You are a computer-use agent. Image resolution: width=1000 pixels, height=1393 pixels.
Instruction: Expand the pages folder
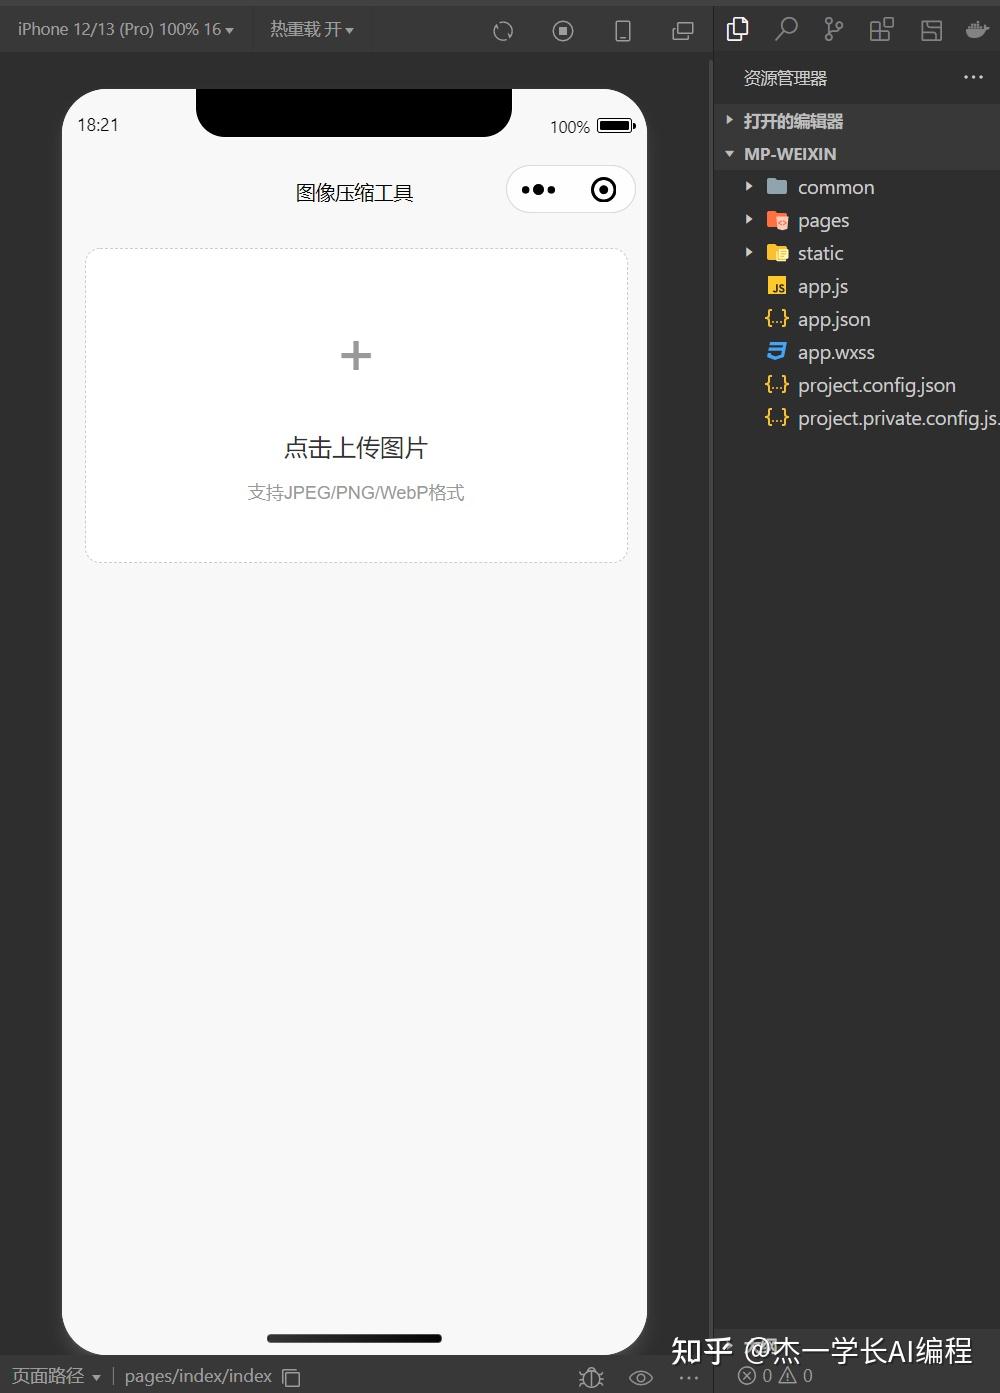[x=857, y=220]
